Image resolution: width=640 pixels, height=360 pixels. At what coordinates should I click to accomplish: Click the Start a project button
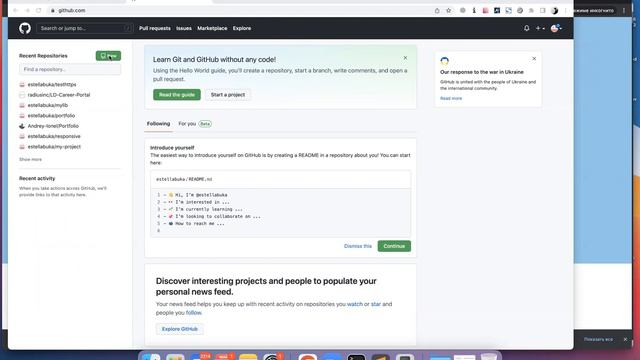(x=228, y=95)
